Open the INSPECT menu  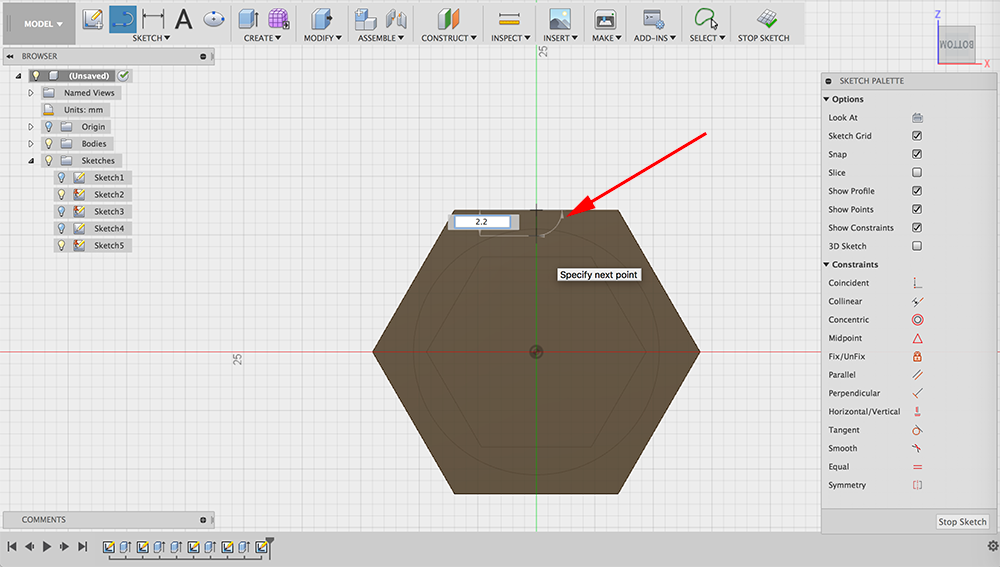click(x=511, y=38)
